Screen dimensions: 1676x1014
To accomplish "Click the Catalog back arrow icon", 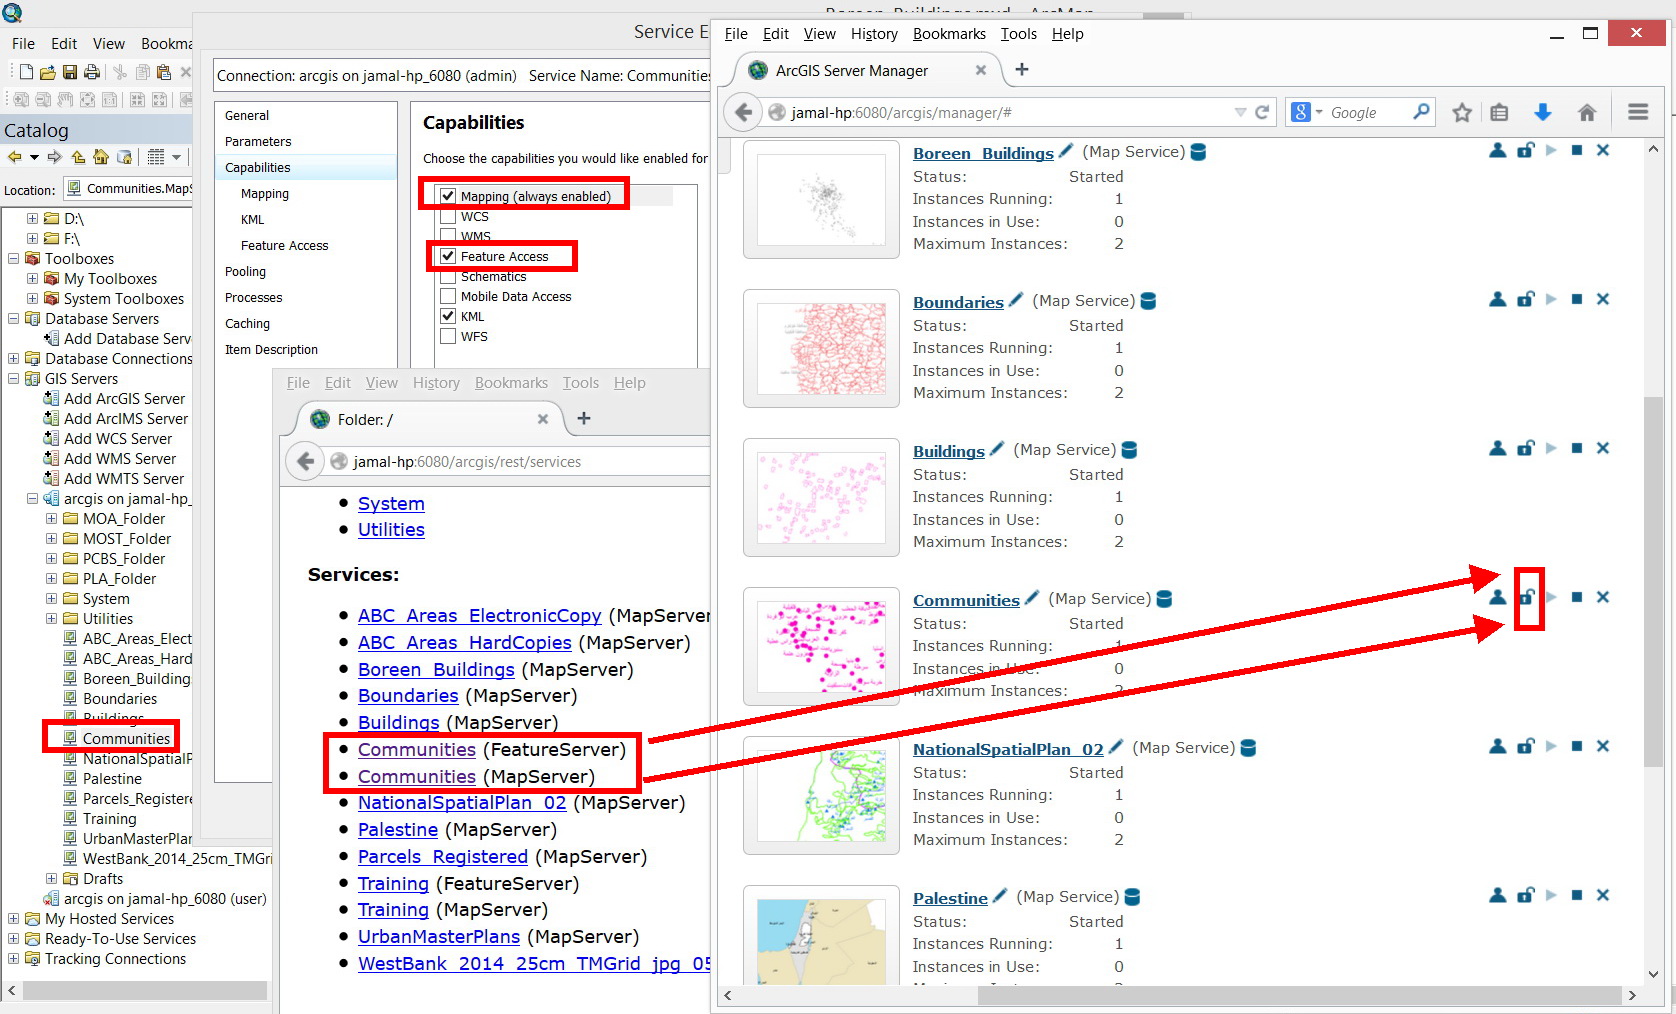I will pyautogui.click(x=14, y=157).
